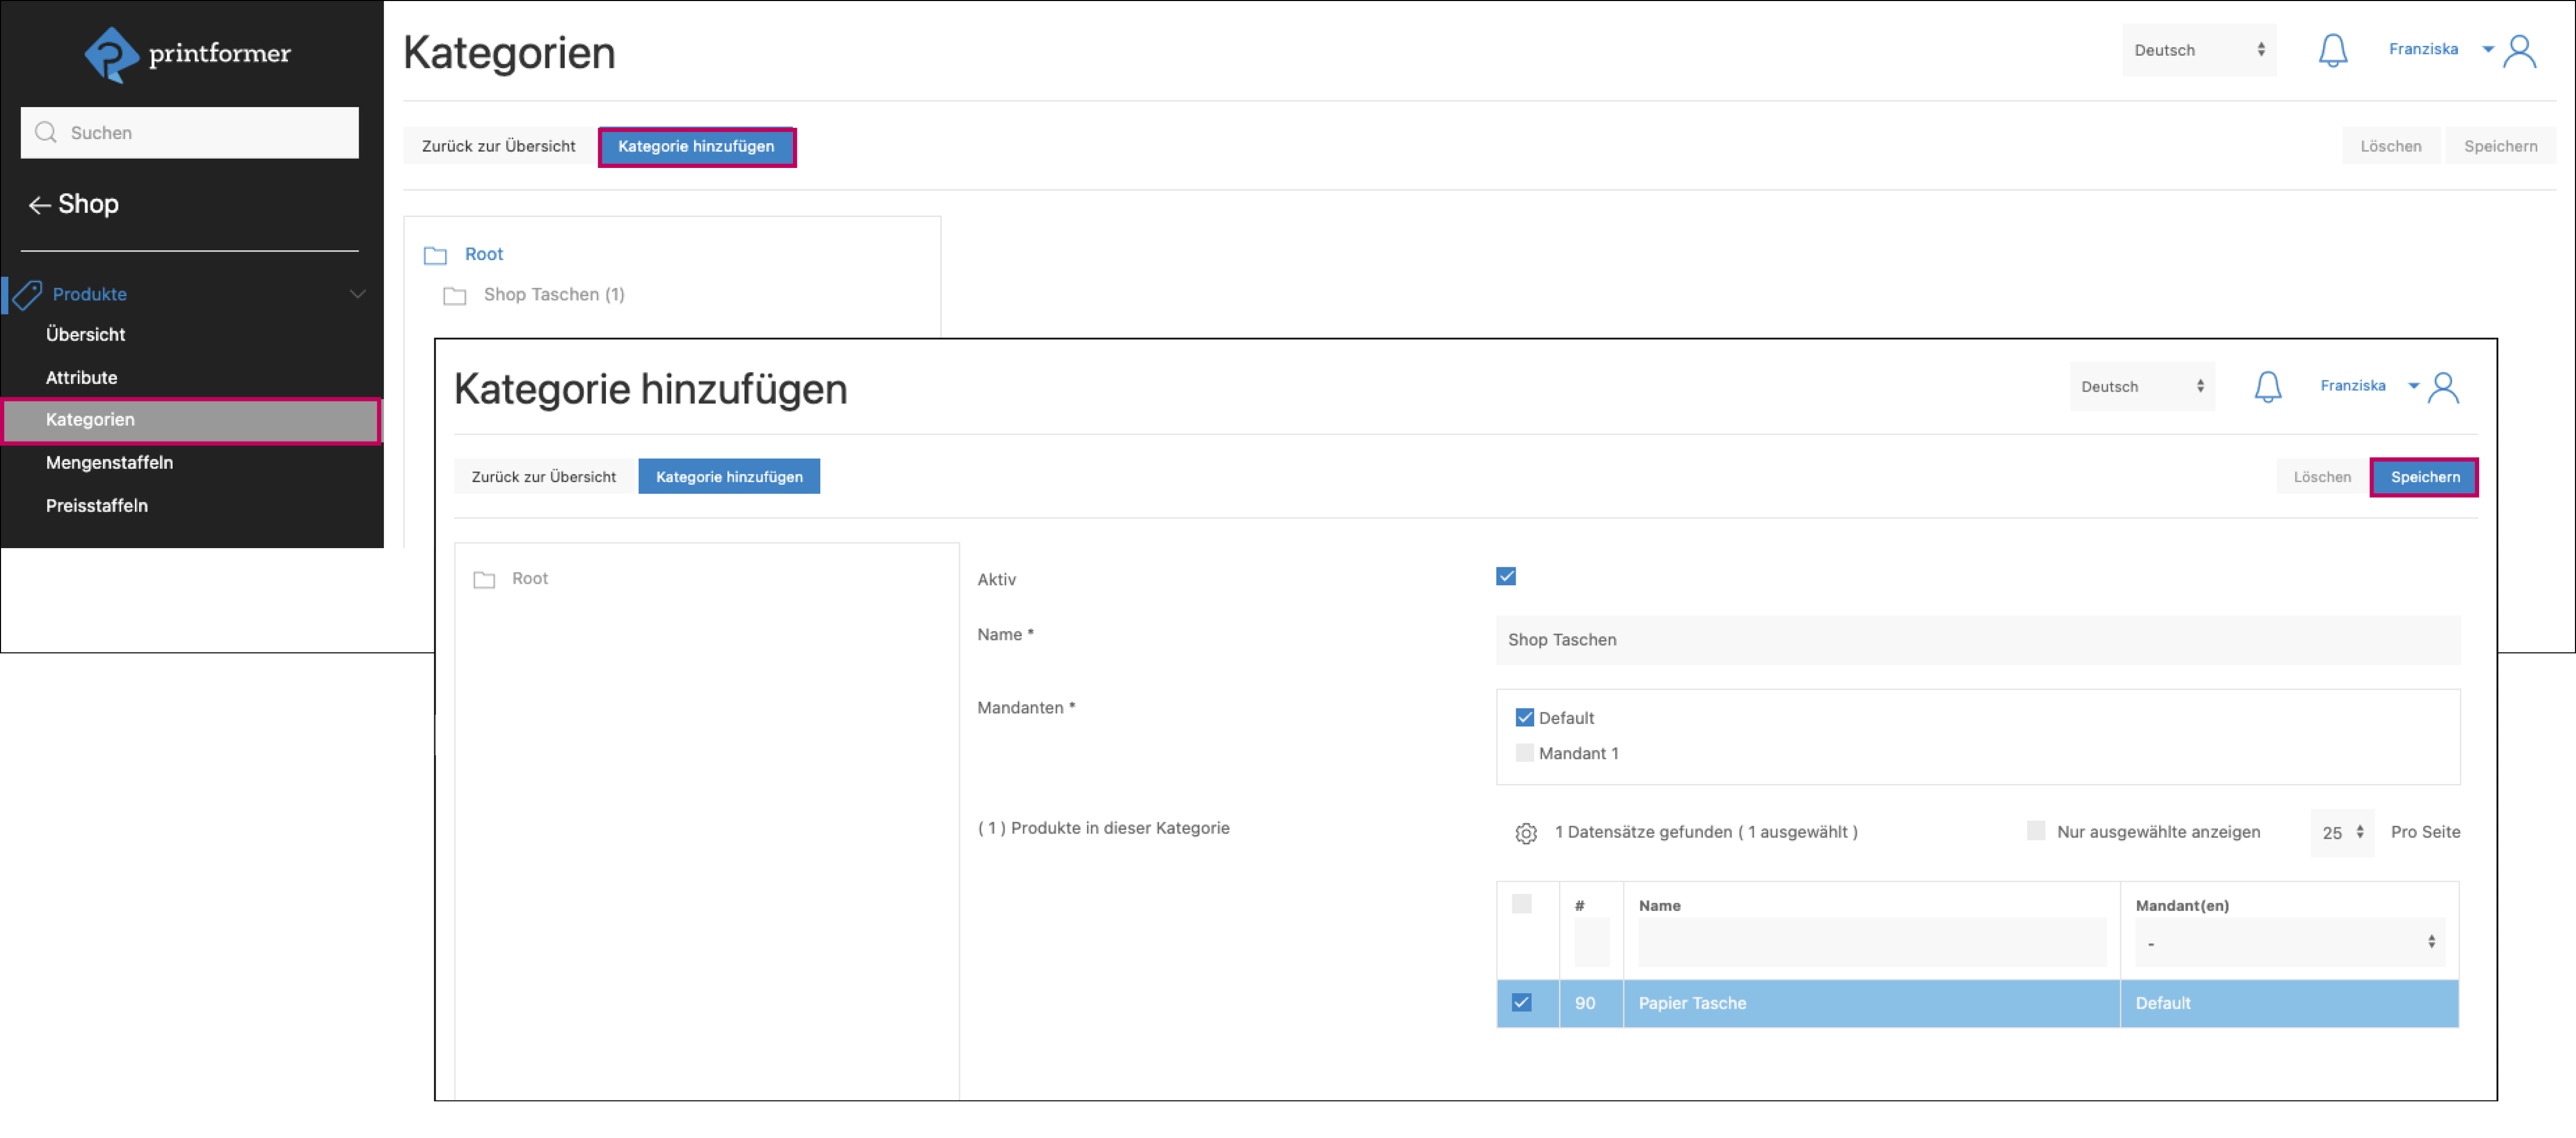Click the Shop Taschen folder icon

[455, 296]
